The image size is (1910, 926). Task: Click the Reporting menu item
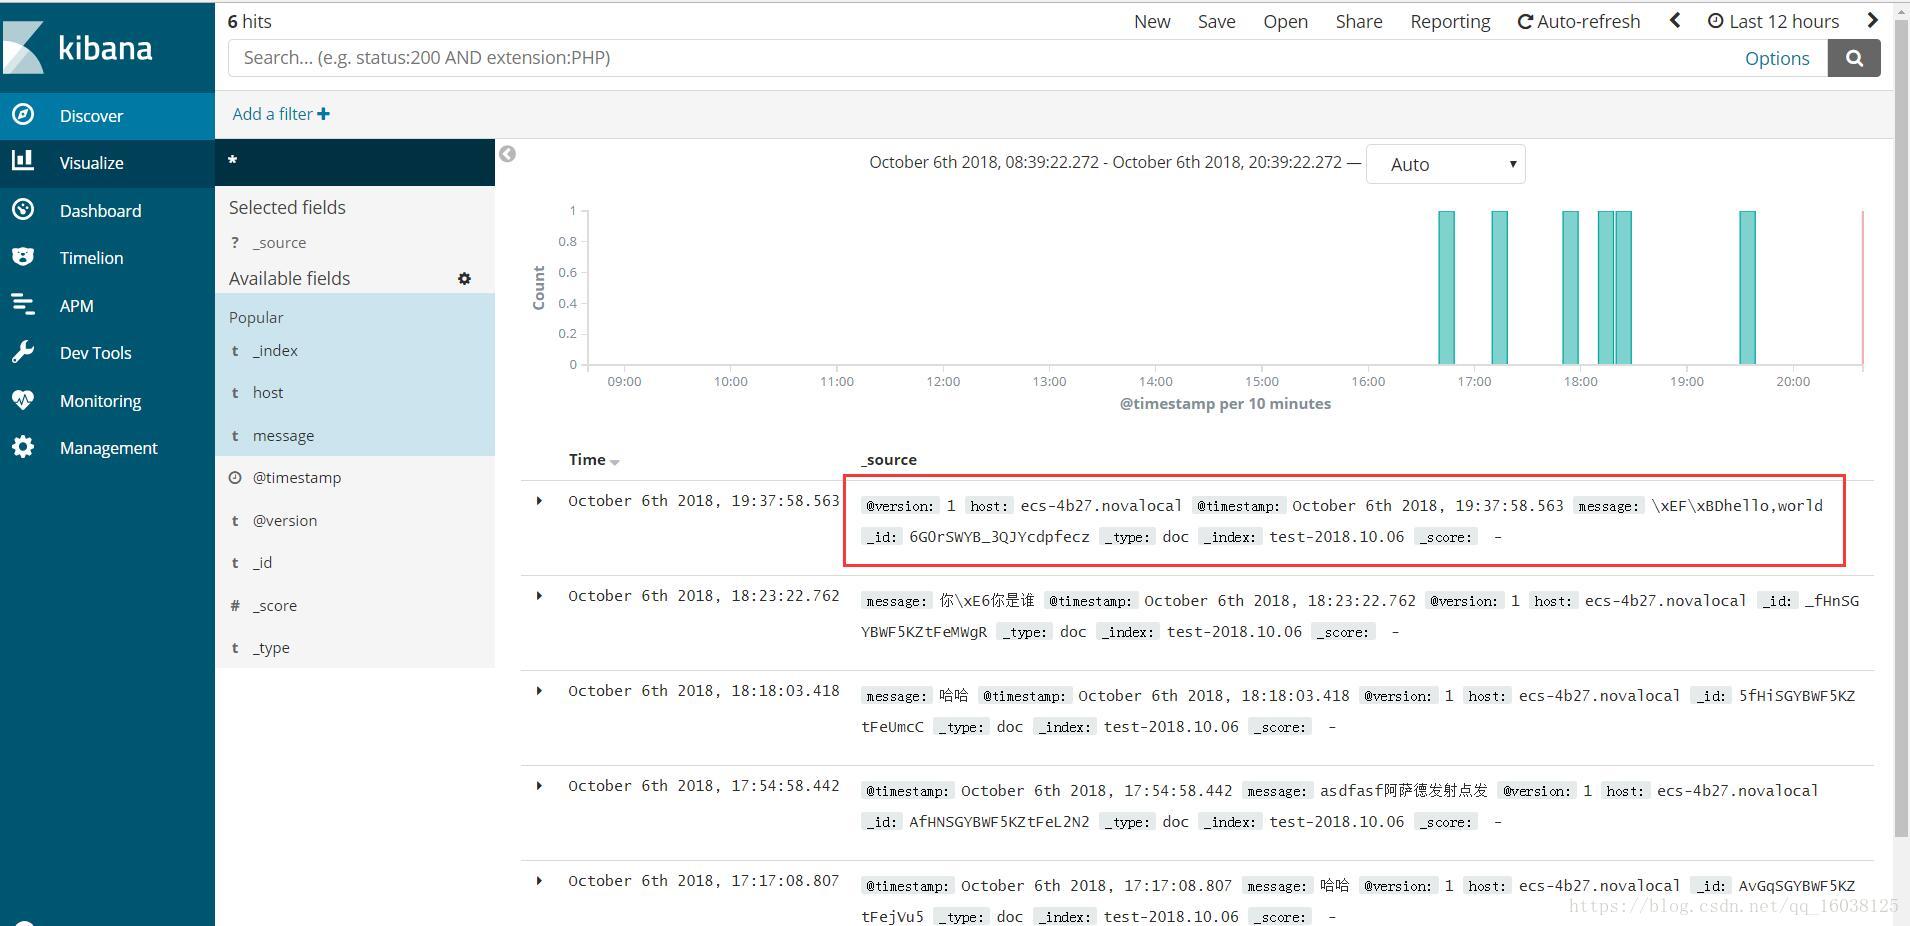coord(1450,21)
